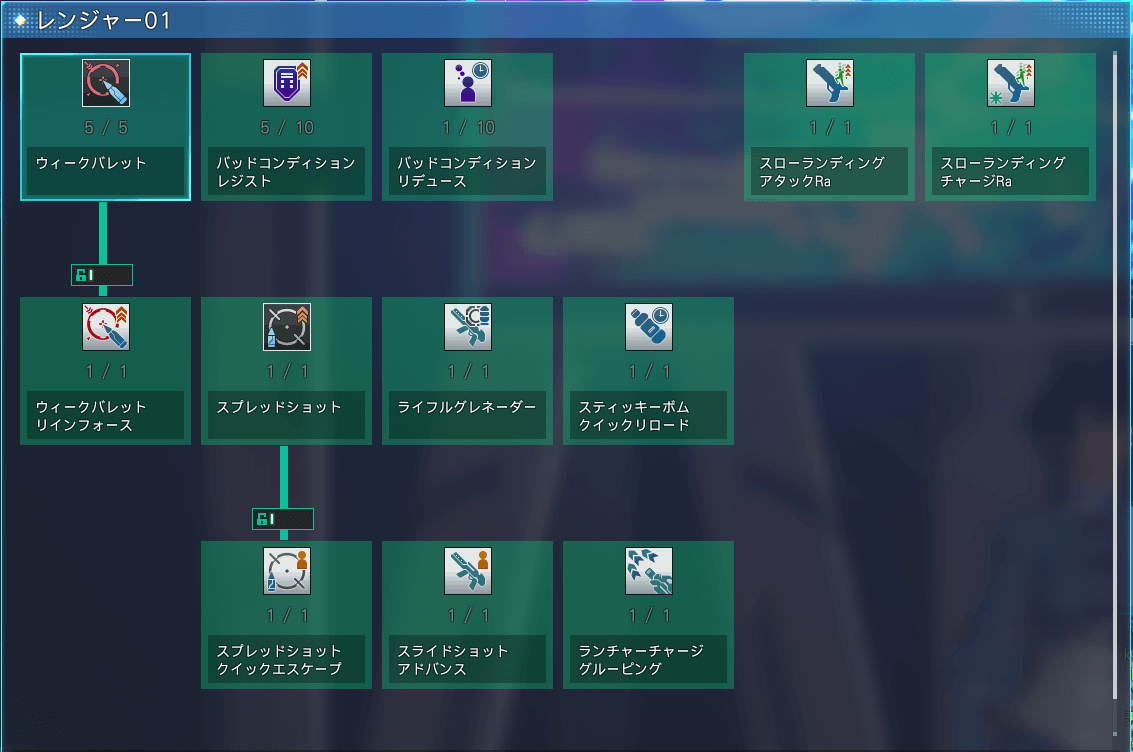Screen dimensions: 1133x752
Task: Click the 1 / 10 level counter
Action: point(468,128)
